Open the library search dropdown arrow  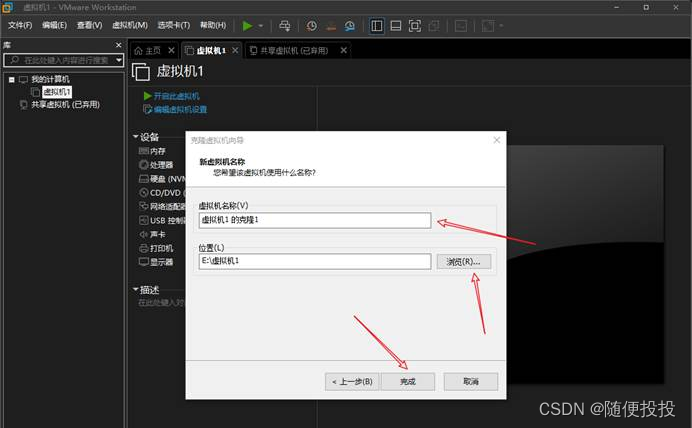(x=119, y=60)
